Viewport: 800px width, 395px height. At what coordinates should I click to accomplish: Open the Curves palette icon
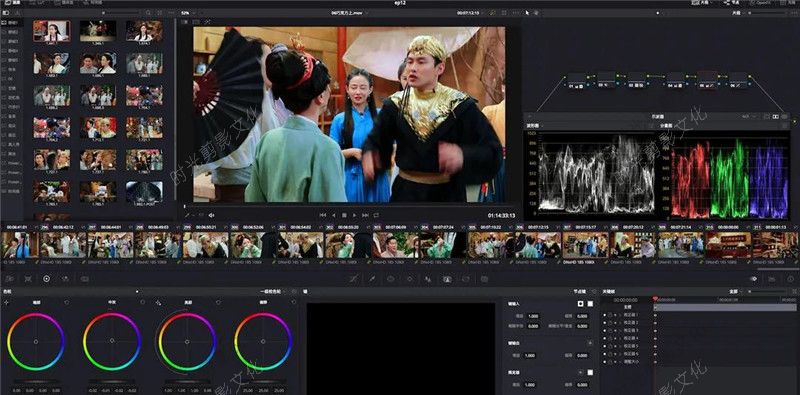(354, 279)
